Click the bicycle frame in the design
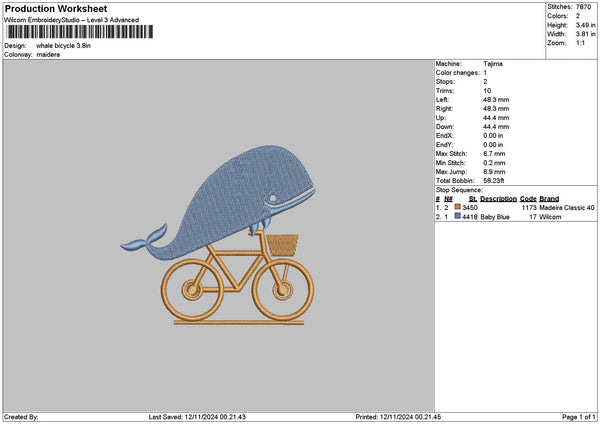Screen dimensions: 600x424 coord(233,272)
